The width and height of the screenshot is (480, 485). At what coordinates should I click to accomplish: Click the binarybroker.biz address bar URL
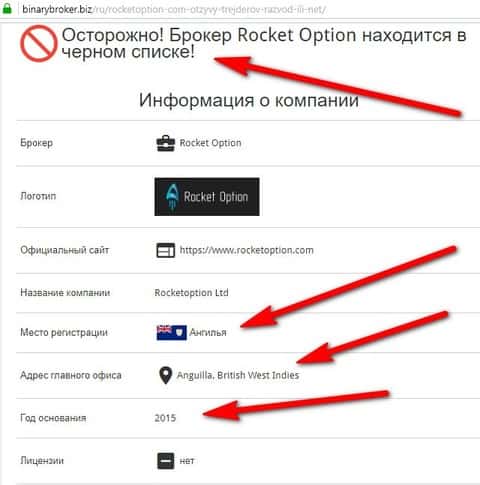point(174,9)
